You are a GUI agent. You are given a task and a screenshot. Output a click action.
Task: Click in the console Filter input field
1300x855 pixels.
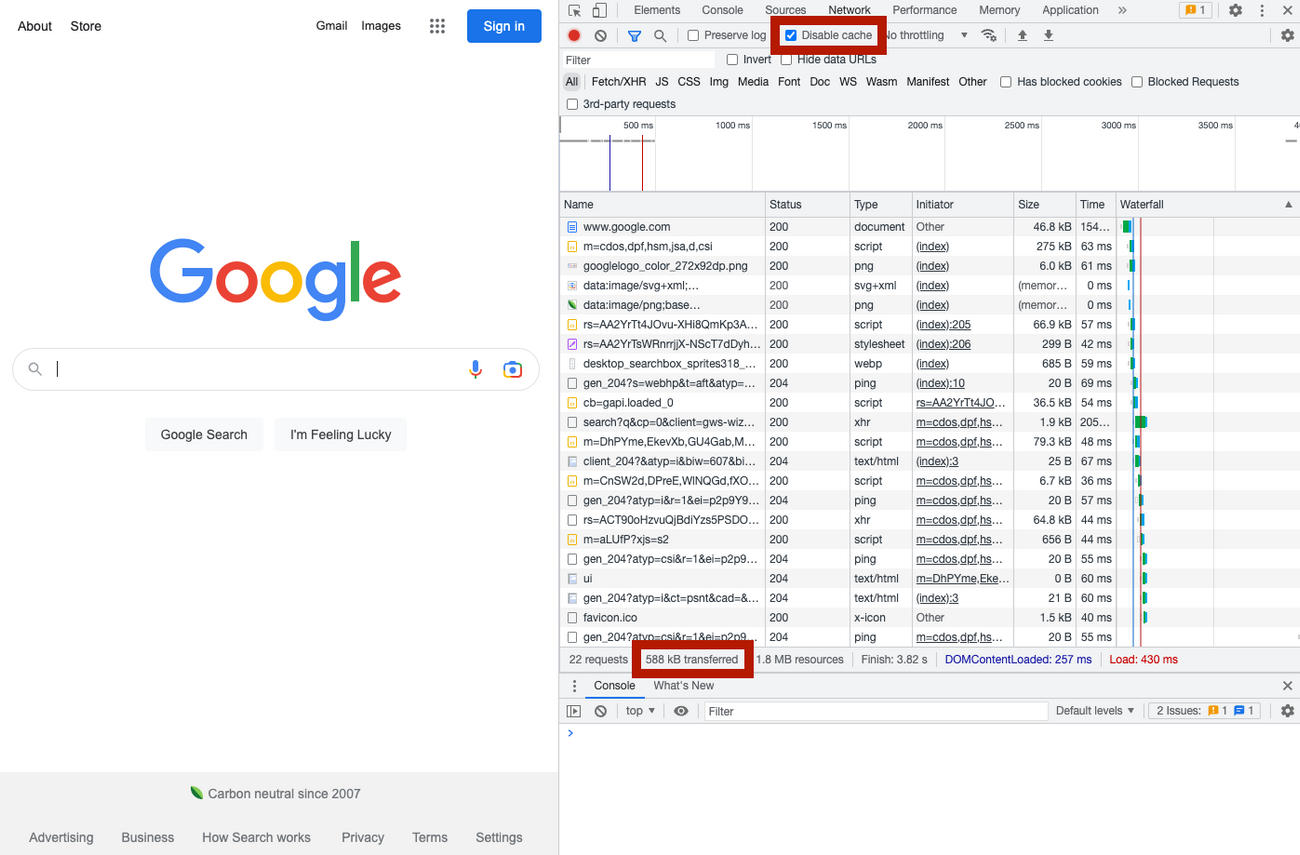tap(875, 711)
